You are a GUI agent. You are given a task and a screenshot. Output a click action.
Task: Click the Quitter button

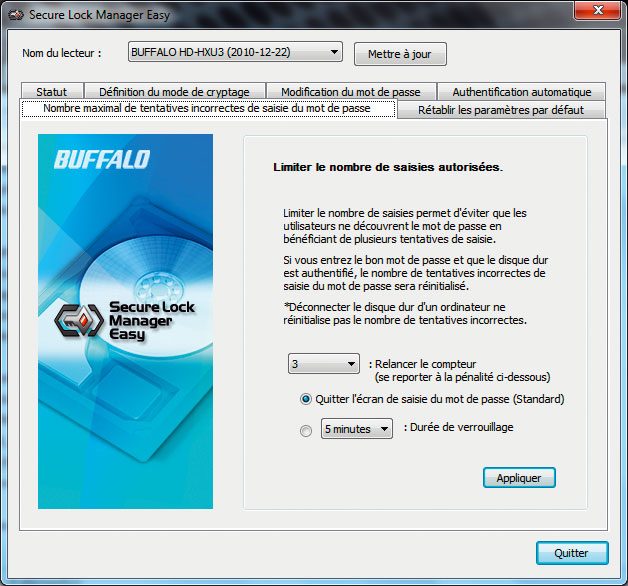[x=572, y=553]
